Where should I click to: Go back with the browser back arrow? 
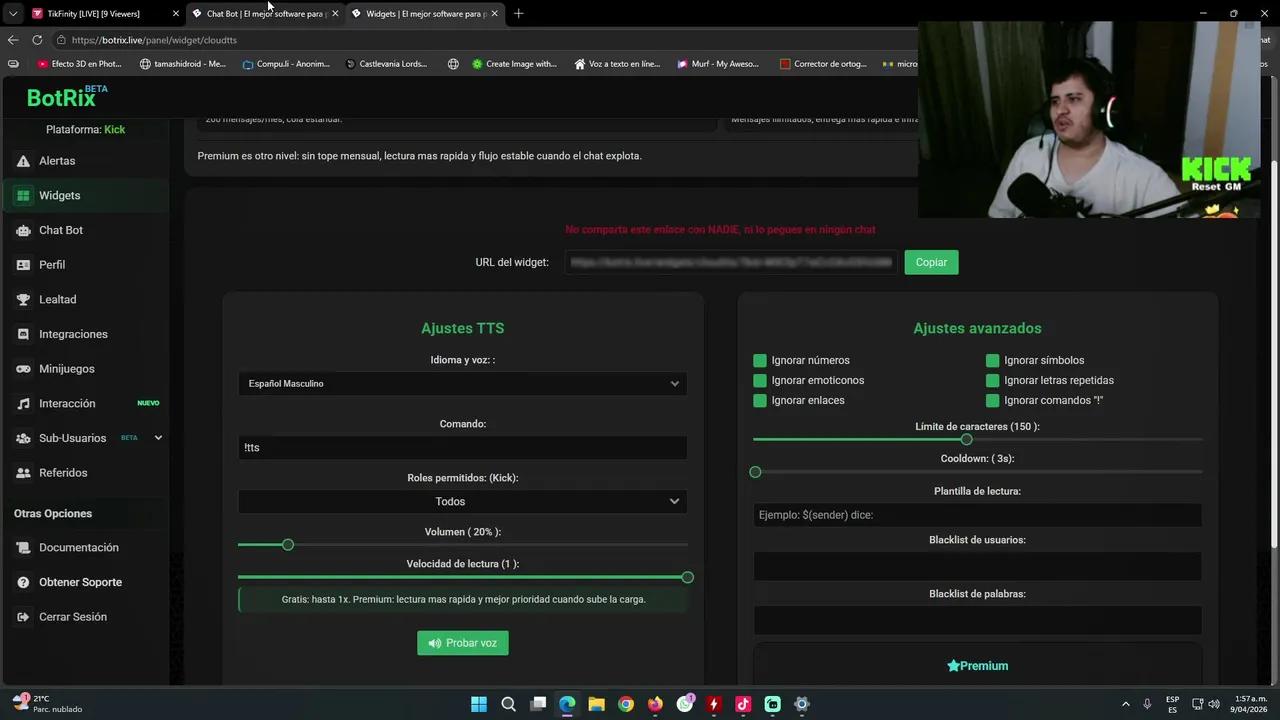(13, 40)
